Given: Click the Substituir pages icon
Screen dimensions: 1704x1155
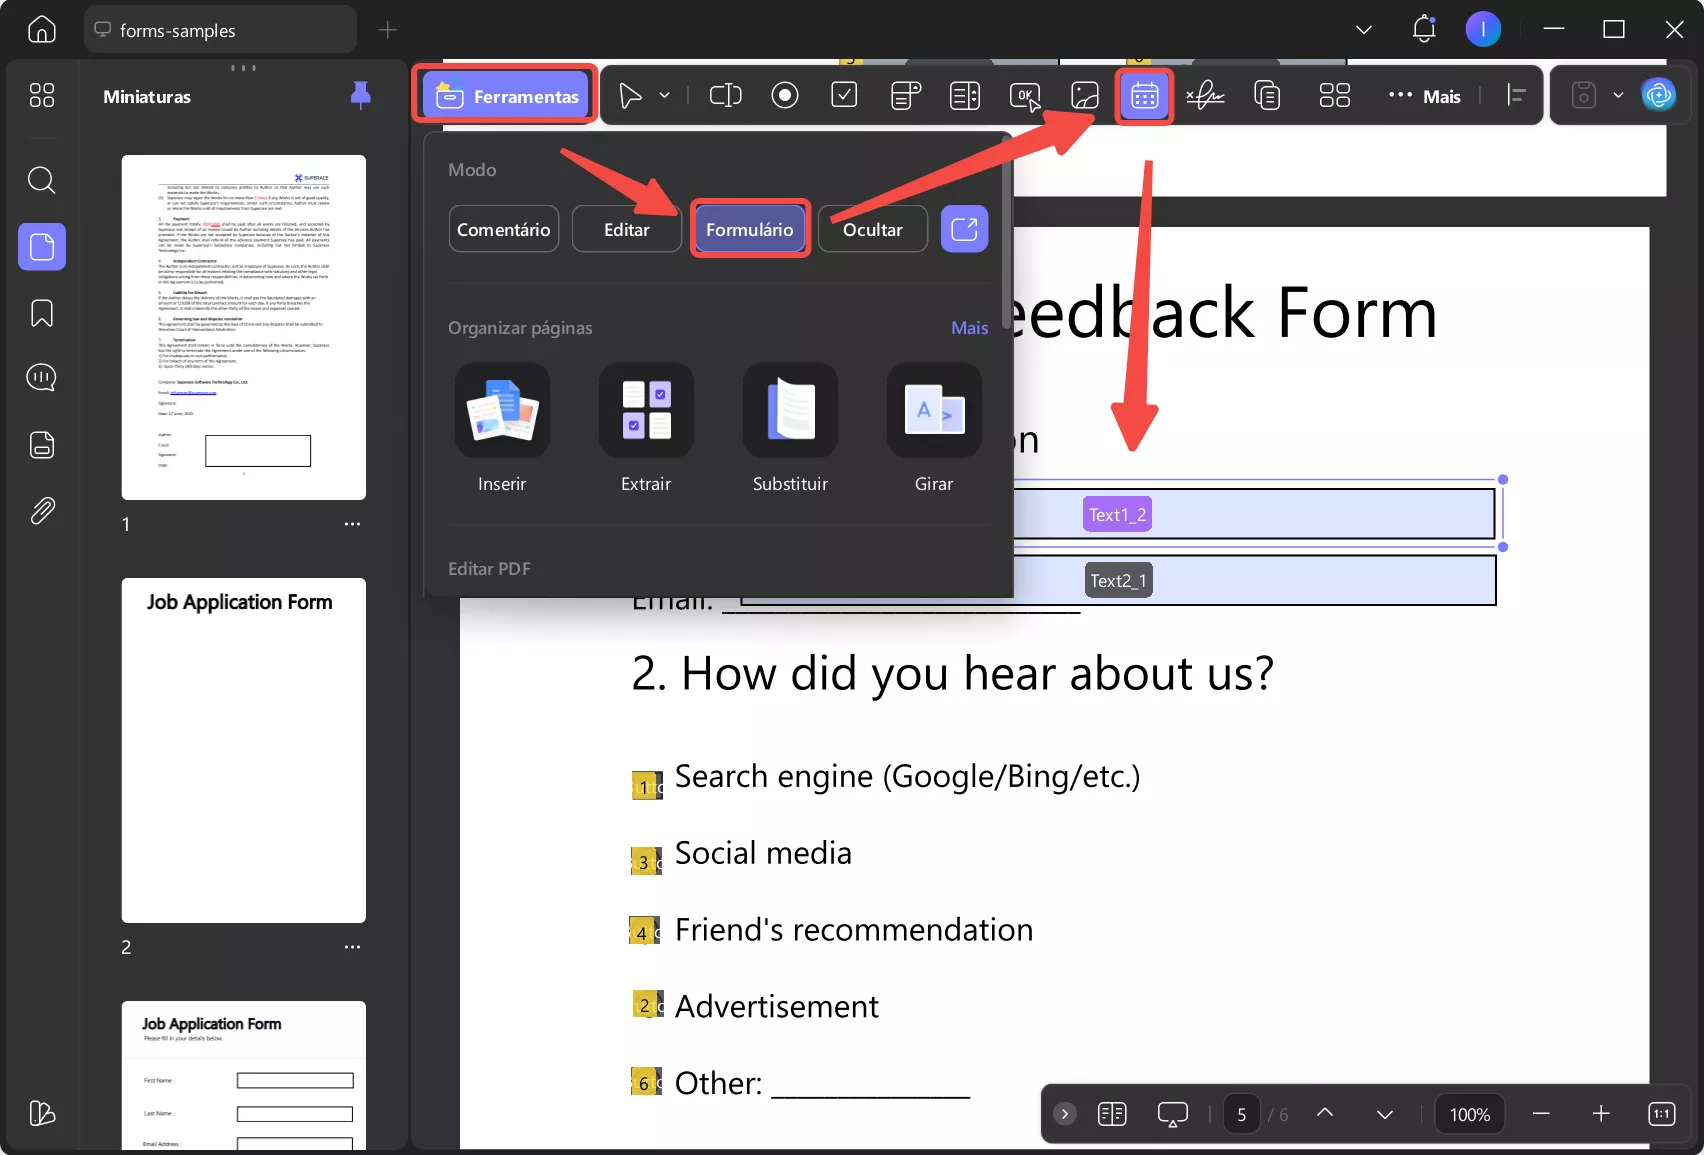Looking at the screenshot, I should click(x=790, y=410).
